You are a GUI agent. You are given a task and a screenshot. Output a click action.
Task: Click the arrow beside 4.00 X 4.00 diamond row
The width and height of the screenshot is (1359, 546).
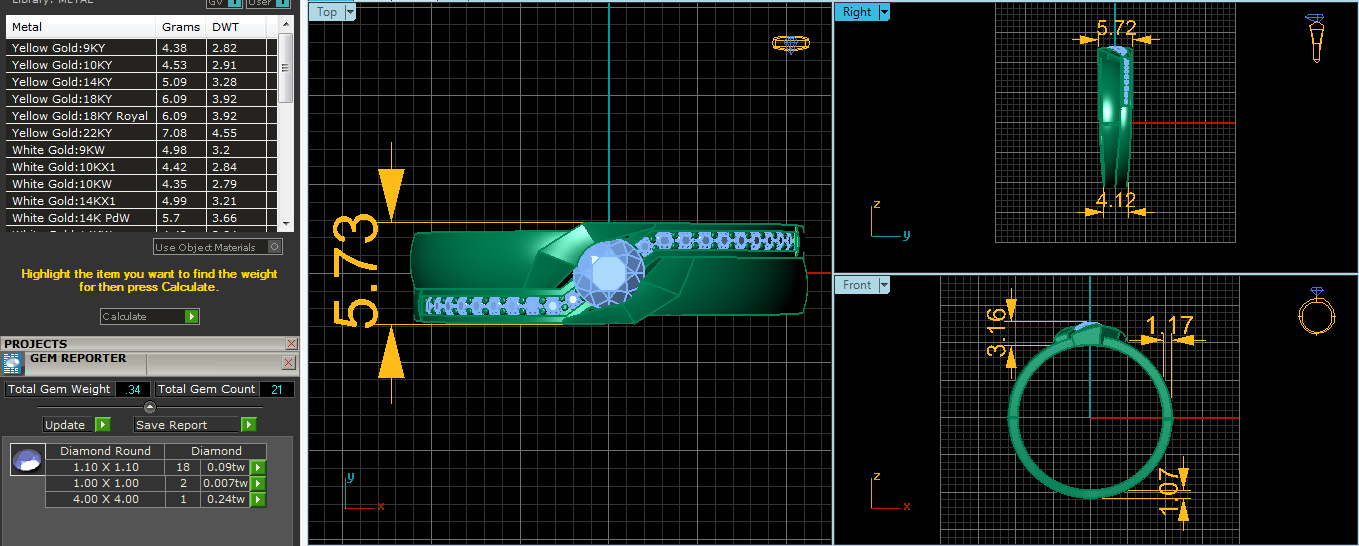257,499
